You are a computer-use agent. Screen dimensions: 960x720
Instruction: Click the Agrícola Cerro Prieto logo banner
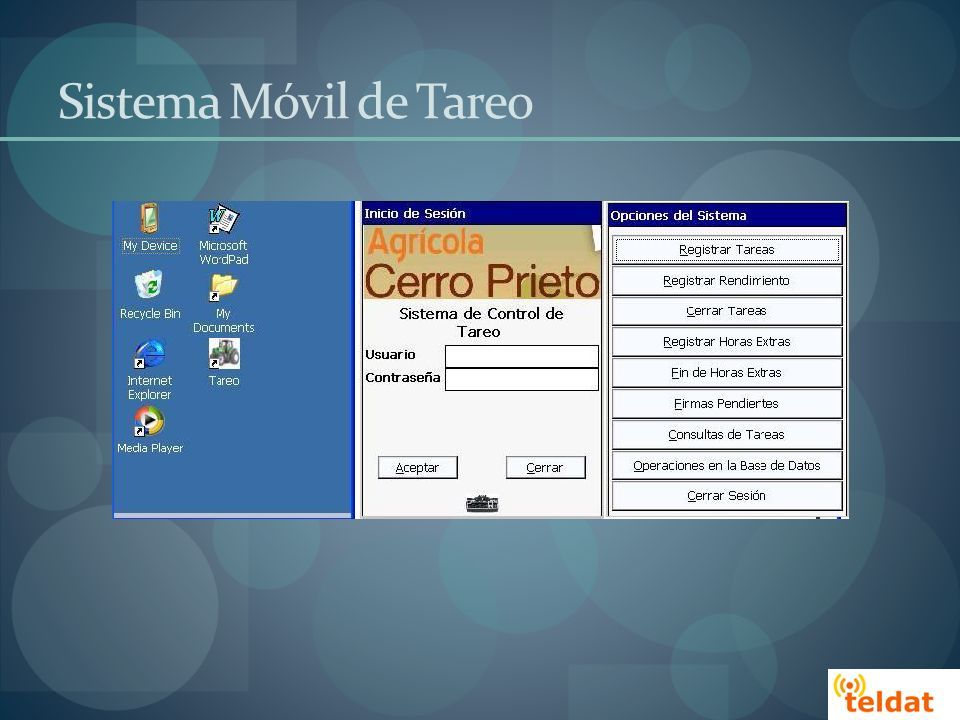pyautogui.click(x=482, y=262)
